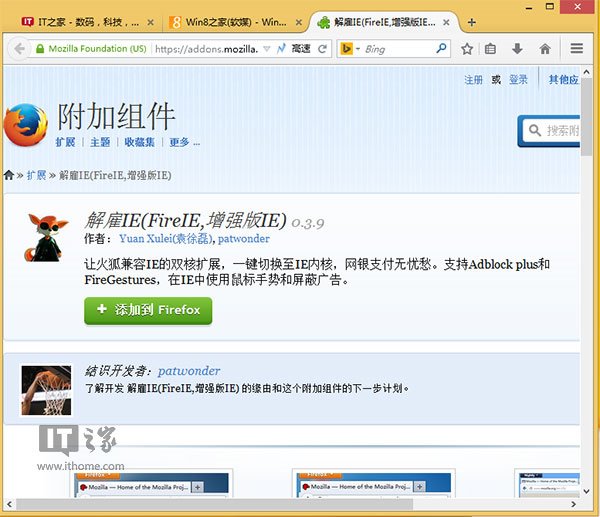Viewport: 600px width, 517px height.
Task: Click the search magnifier in search bar
Action: [441, 48]
